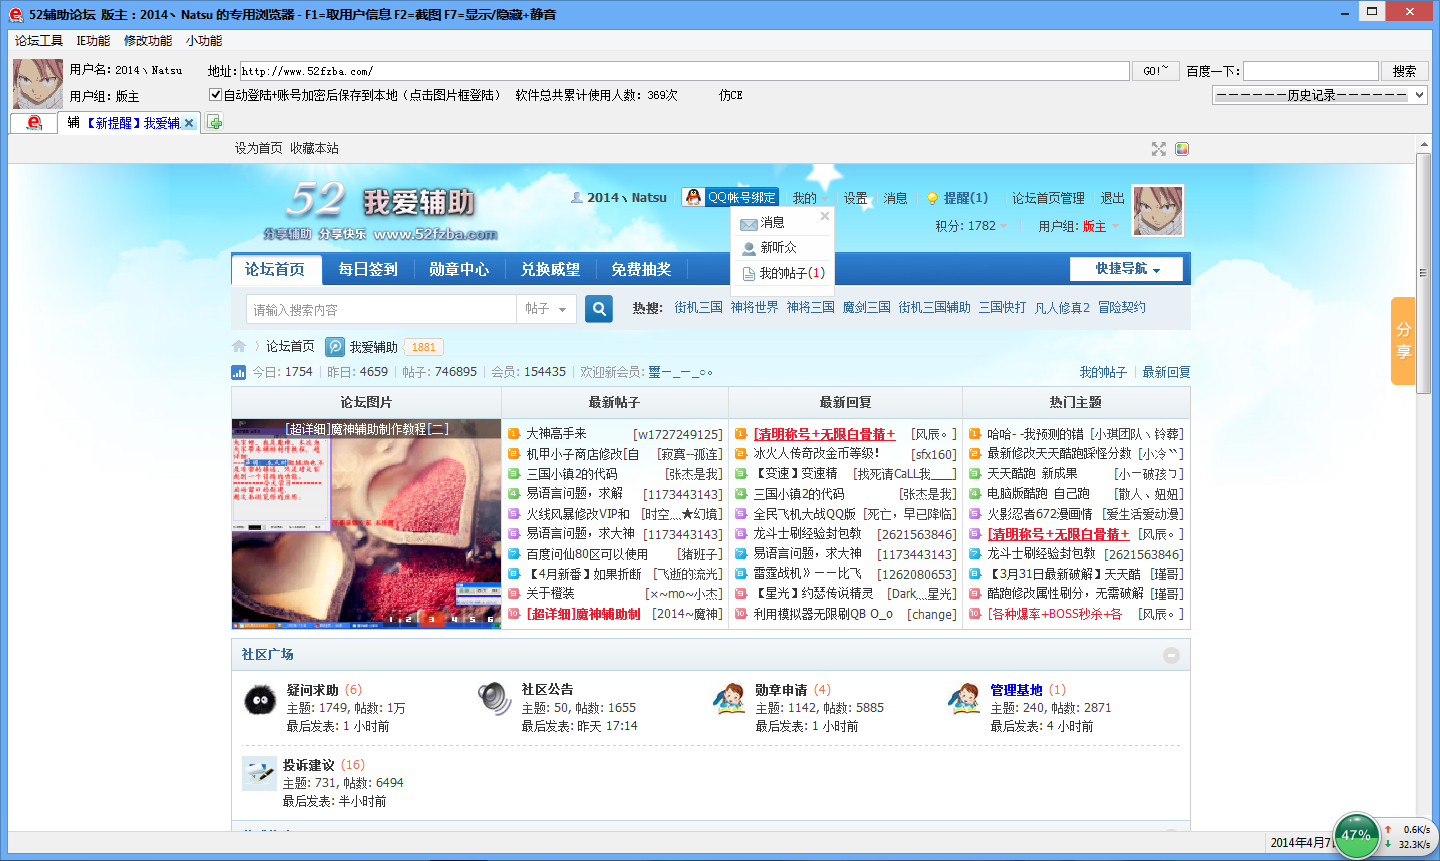This screenshot has height=861, width=1440.
Task: Select 我的帖子(1) in the popup menu
Action: click(782, 273)
